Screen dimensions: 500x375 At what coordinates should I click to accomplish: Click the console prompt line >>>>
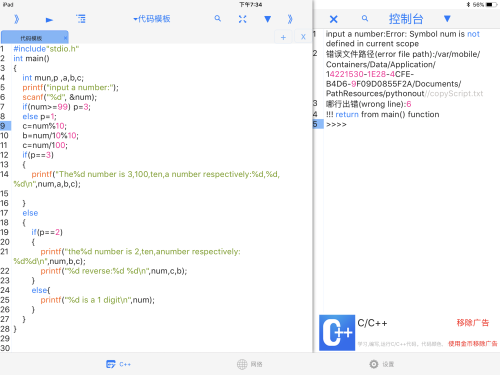pos(336,124)
